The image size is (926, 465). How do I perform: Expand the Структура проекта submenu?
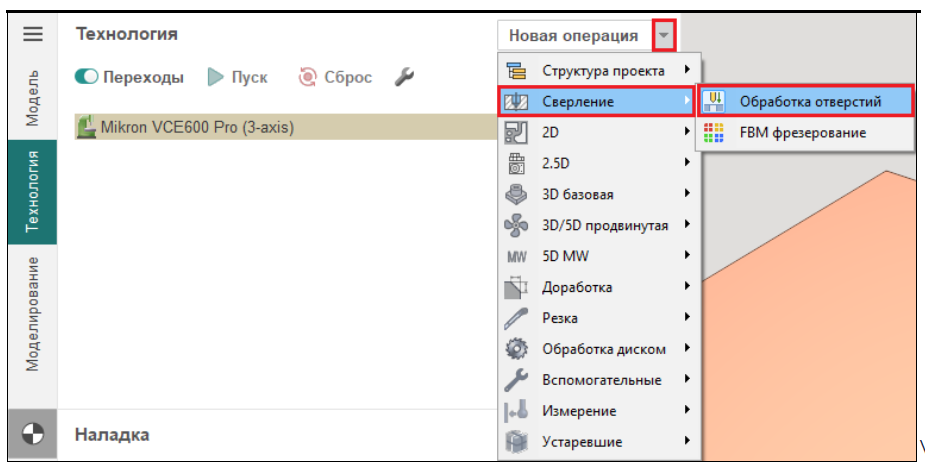[x=687, y=70]
